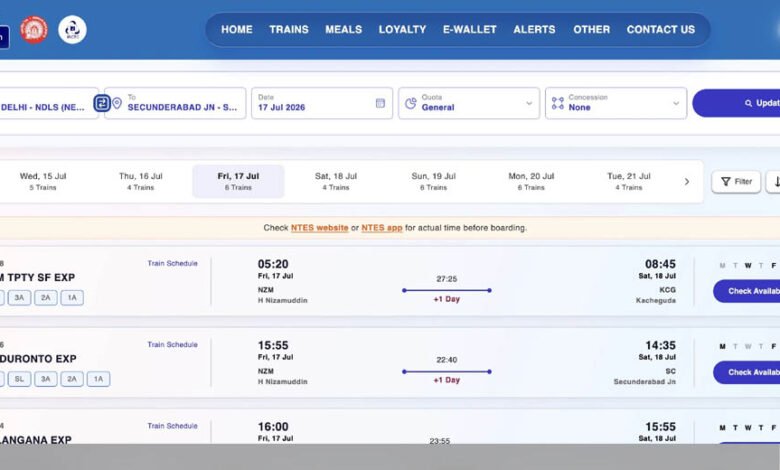
Task: Open the NTES app link
Action: pos(382,228)
